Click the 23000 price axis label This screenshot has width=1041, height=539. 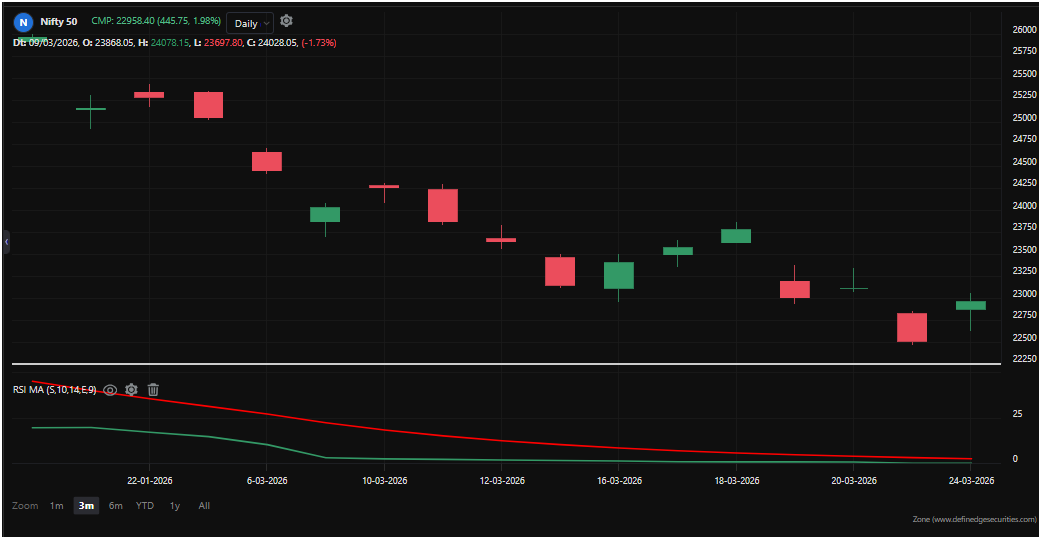point(1022,293)
